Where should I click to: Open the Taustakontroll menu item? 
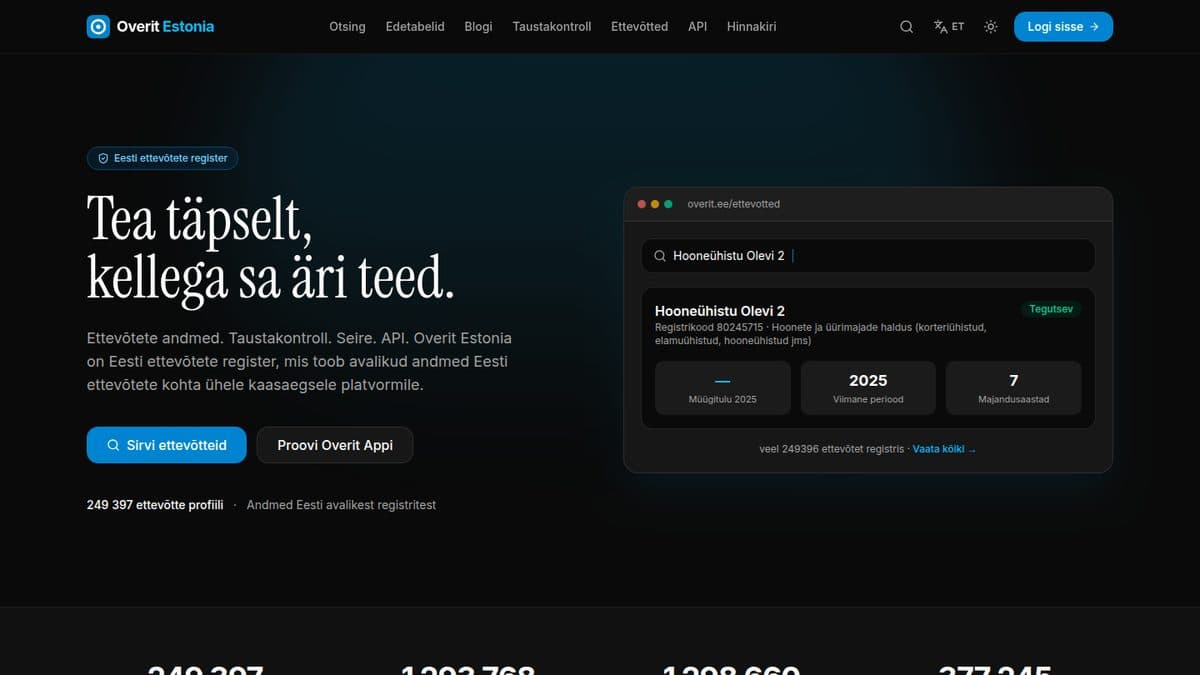(x=552, y=27)
